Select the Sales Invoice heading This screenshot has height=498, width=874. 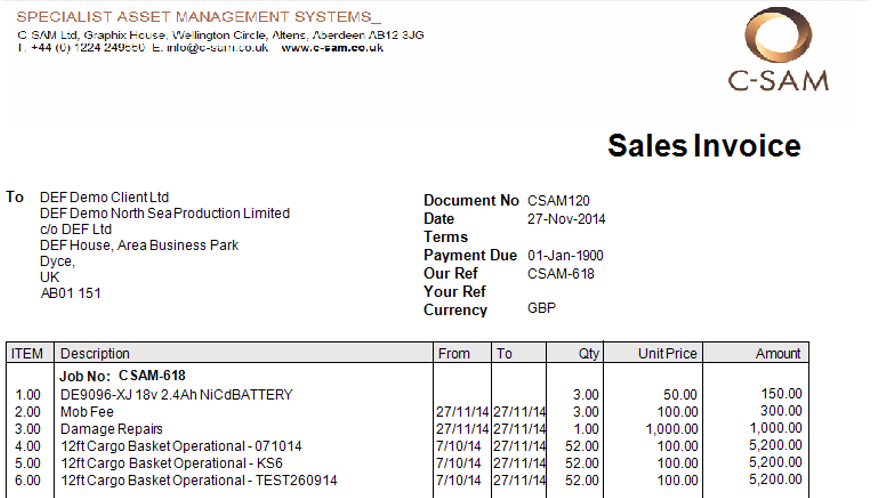pos(704,146)
